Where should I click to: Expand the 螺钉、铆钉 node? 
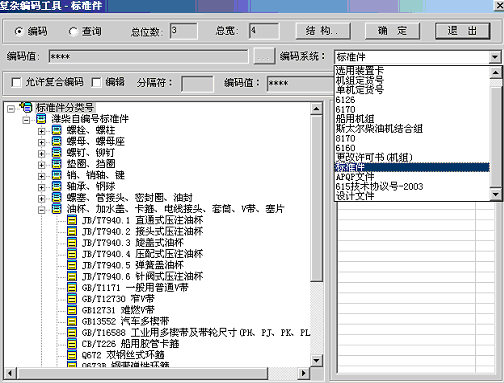tap(41, 154)
